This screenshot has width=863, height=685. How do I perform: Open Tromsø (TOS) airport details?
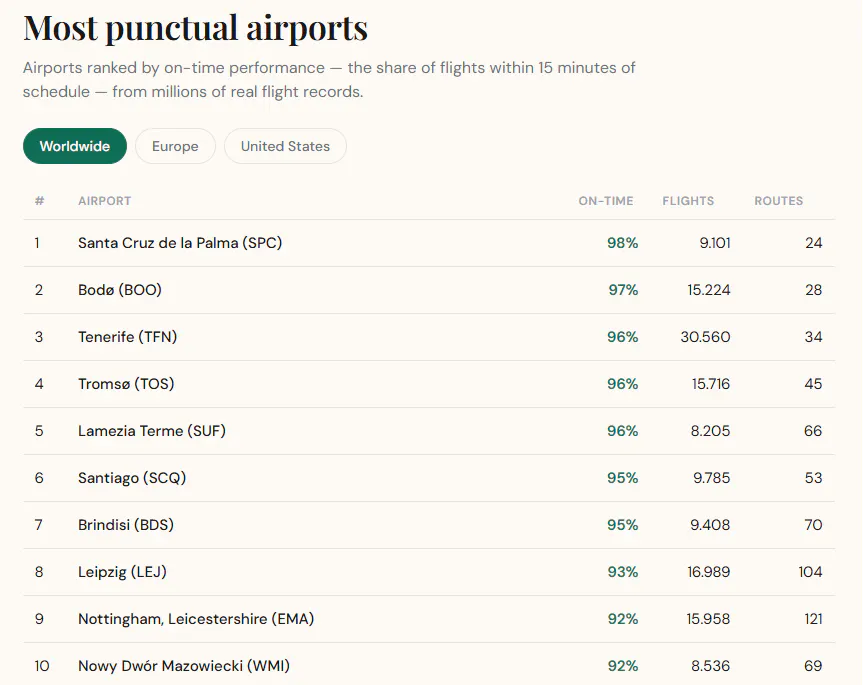[126, 383]
